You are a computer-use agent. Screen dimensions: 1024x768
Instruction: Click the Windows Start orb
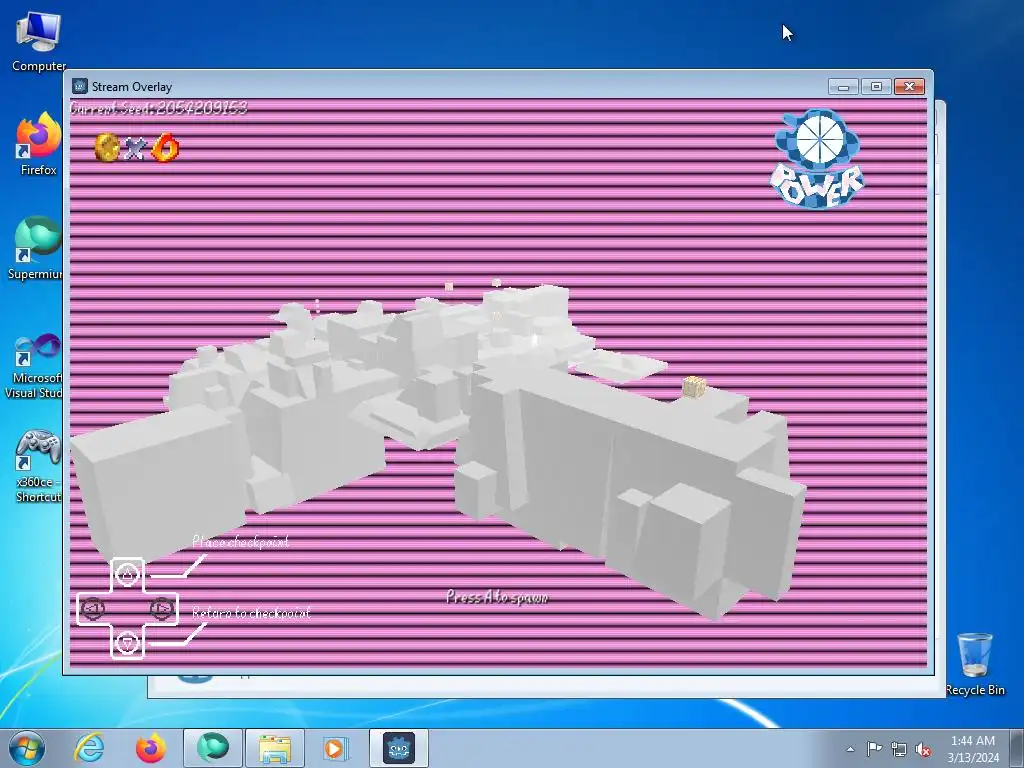26,748
